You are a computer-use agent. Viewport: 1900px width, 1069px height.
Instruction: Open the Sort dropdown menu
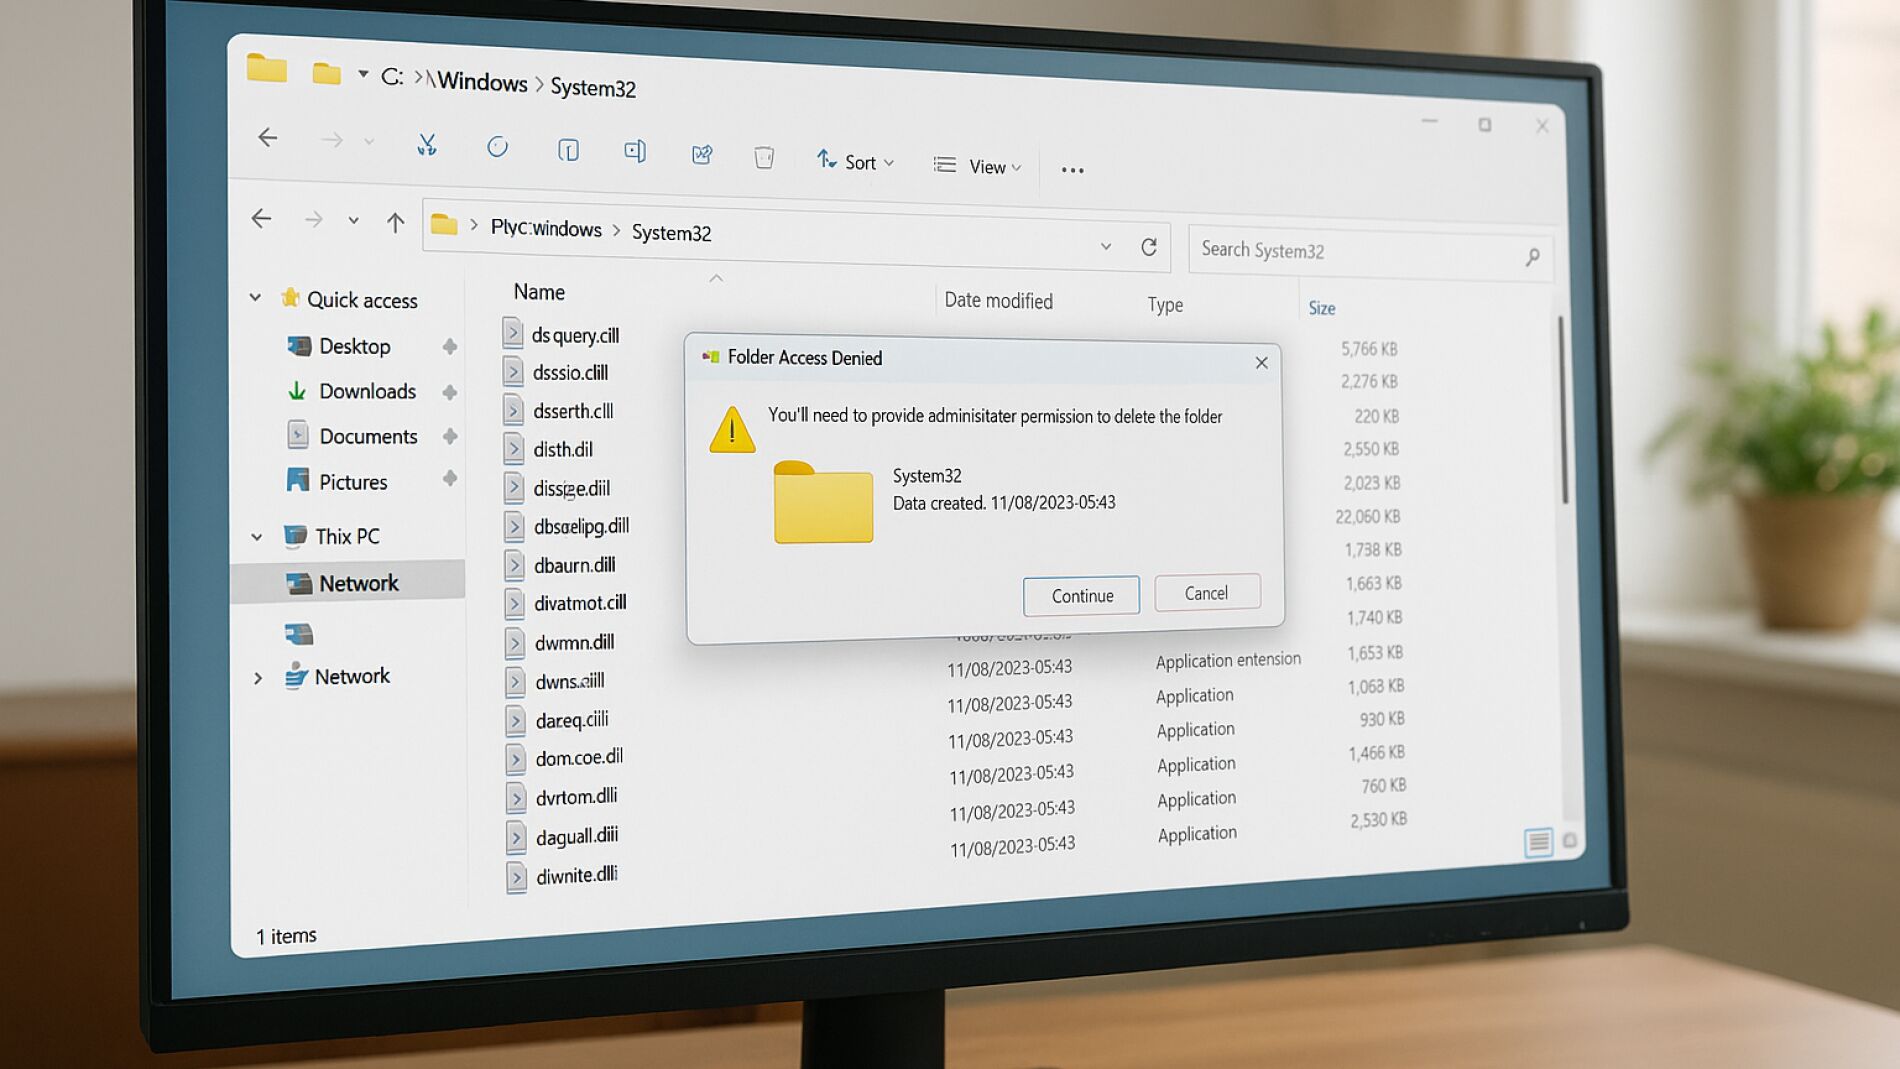856,161
